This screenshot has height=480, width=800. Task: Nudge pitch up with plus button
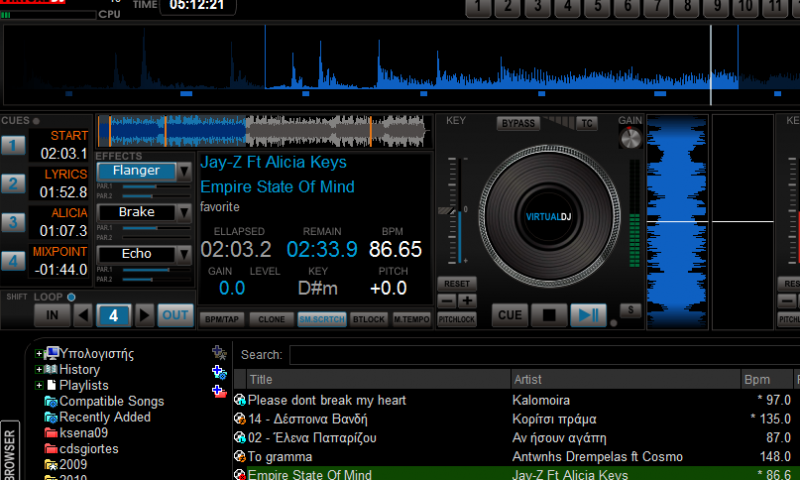[467, 301]
